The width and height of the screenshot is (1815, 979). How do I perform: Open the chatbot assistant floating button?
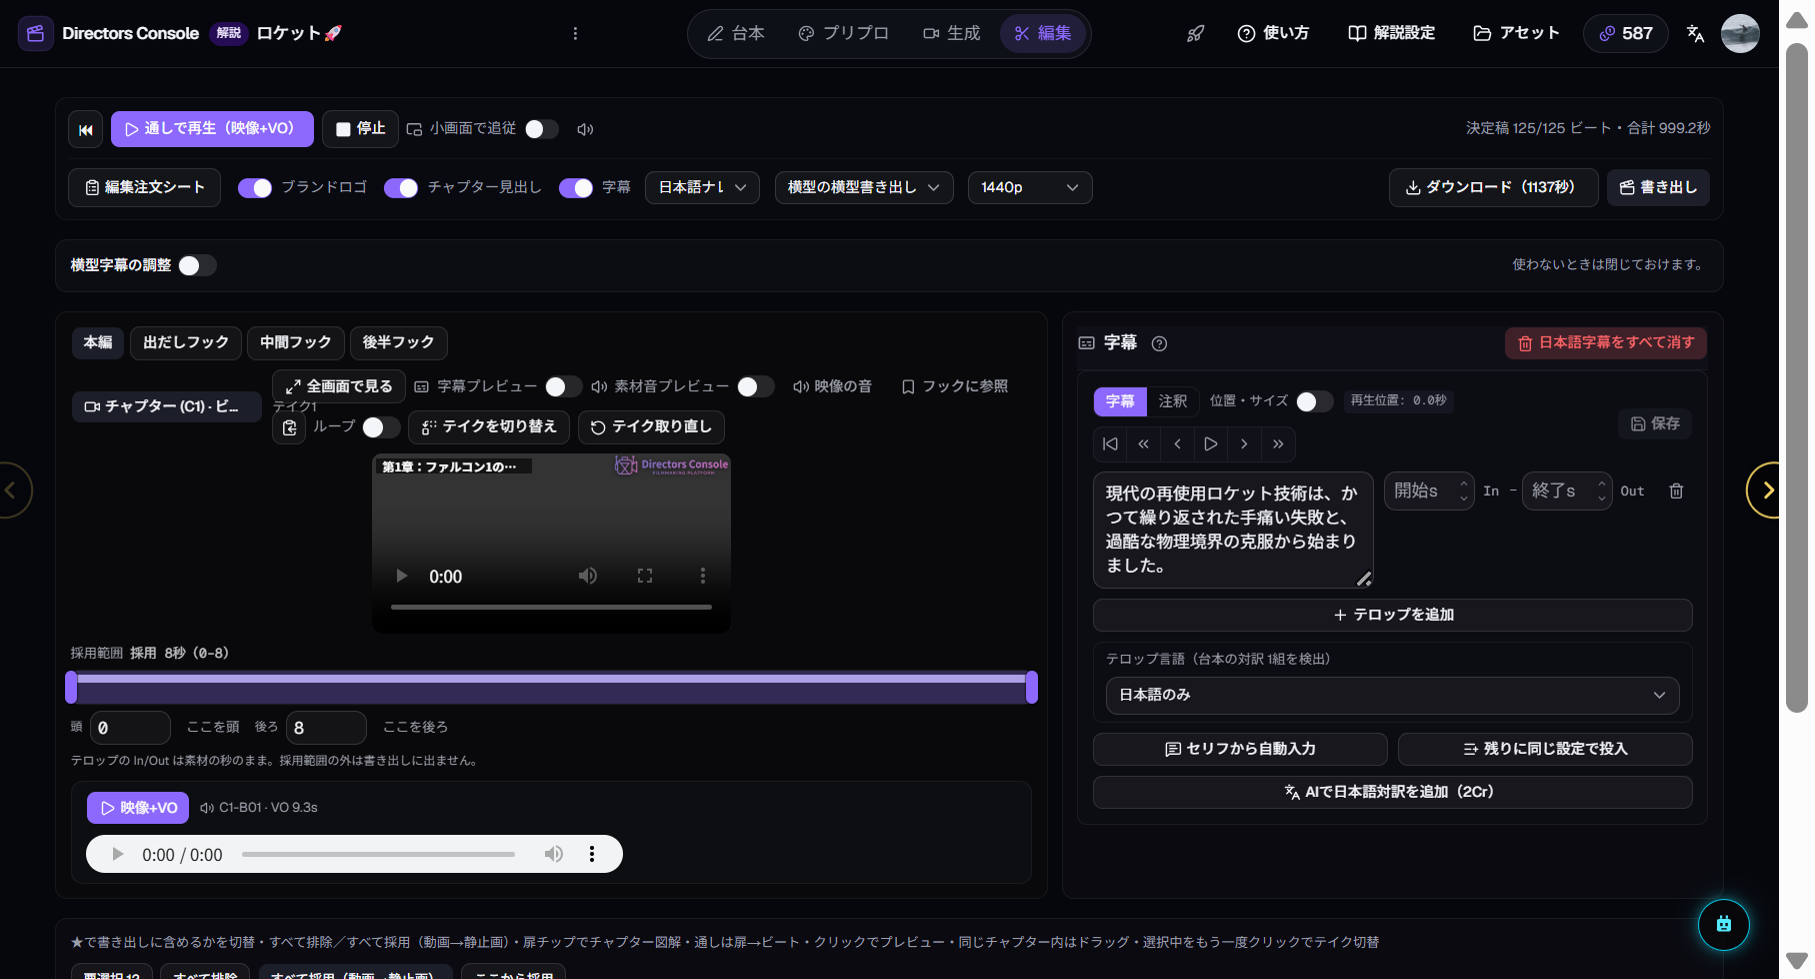coord(1723,924)
